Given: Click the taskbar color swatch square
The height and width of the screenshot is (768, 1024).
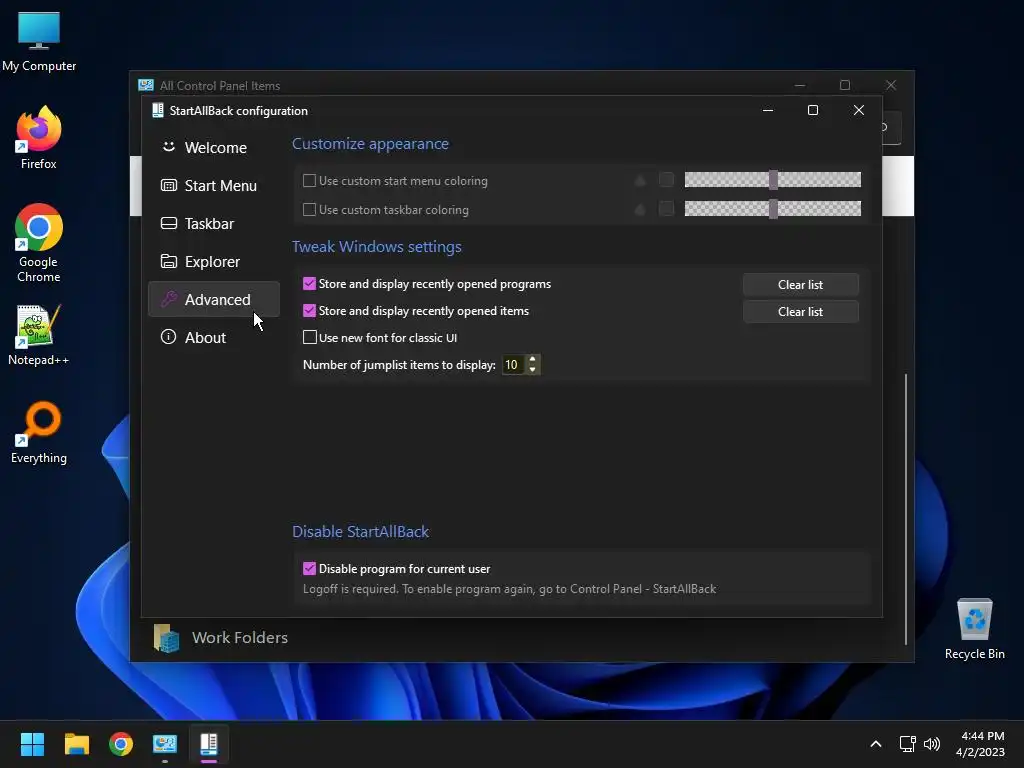Looking at the screenshot, I should click(666, 208).
